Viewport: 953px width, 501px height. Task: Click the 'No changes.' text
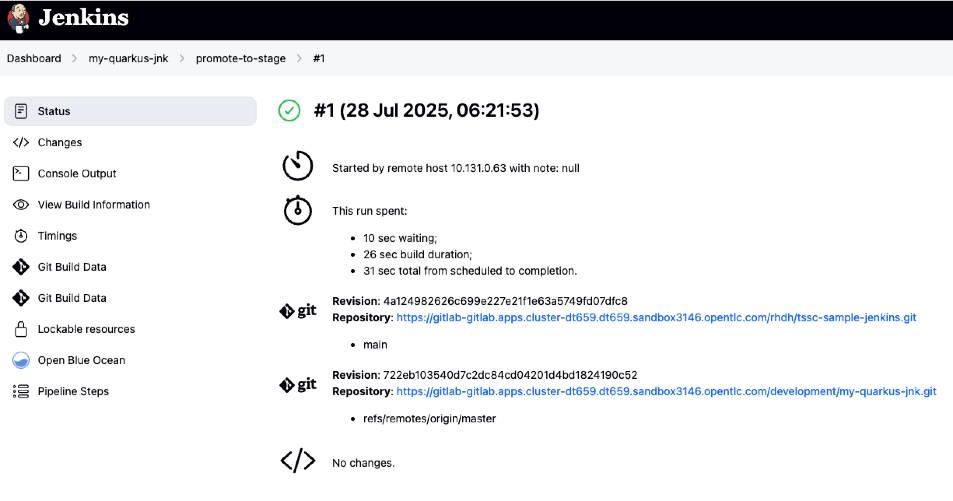coord(363,463)
